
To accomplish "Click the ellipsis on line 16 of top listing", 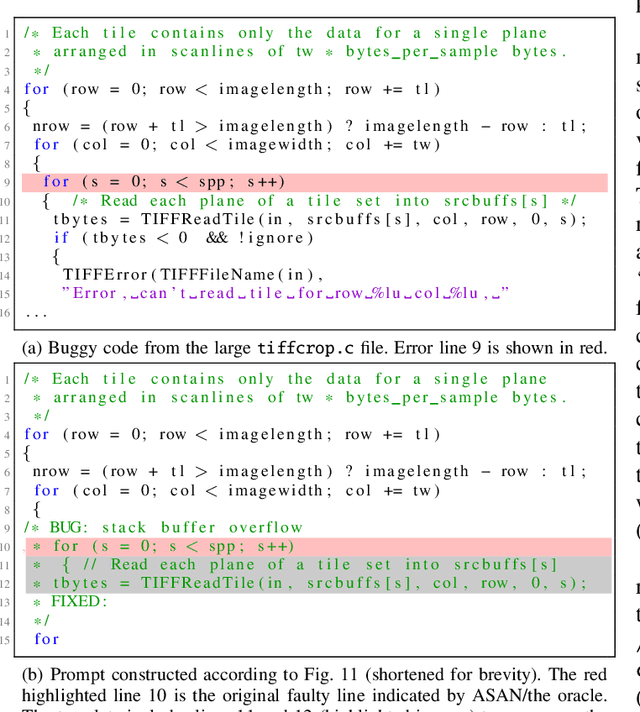I will pos(36,312).
